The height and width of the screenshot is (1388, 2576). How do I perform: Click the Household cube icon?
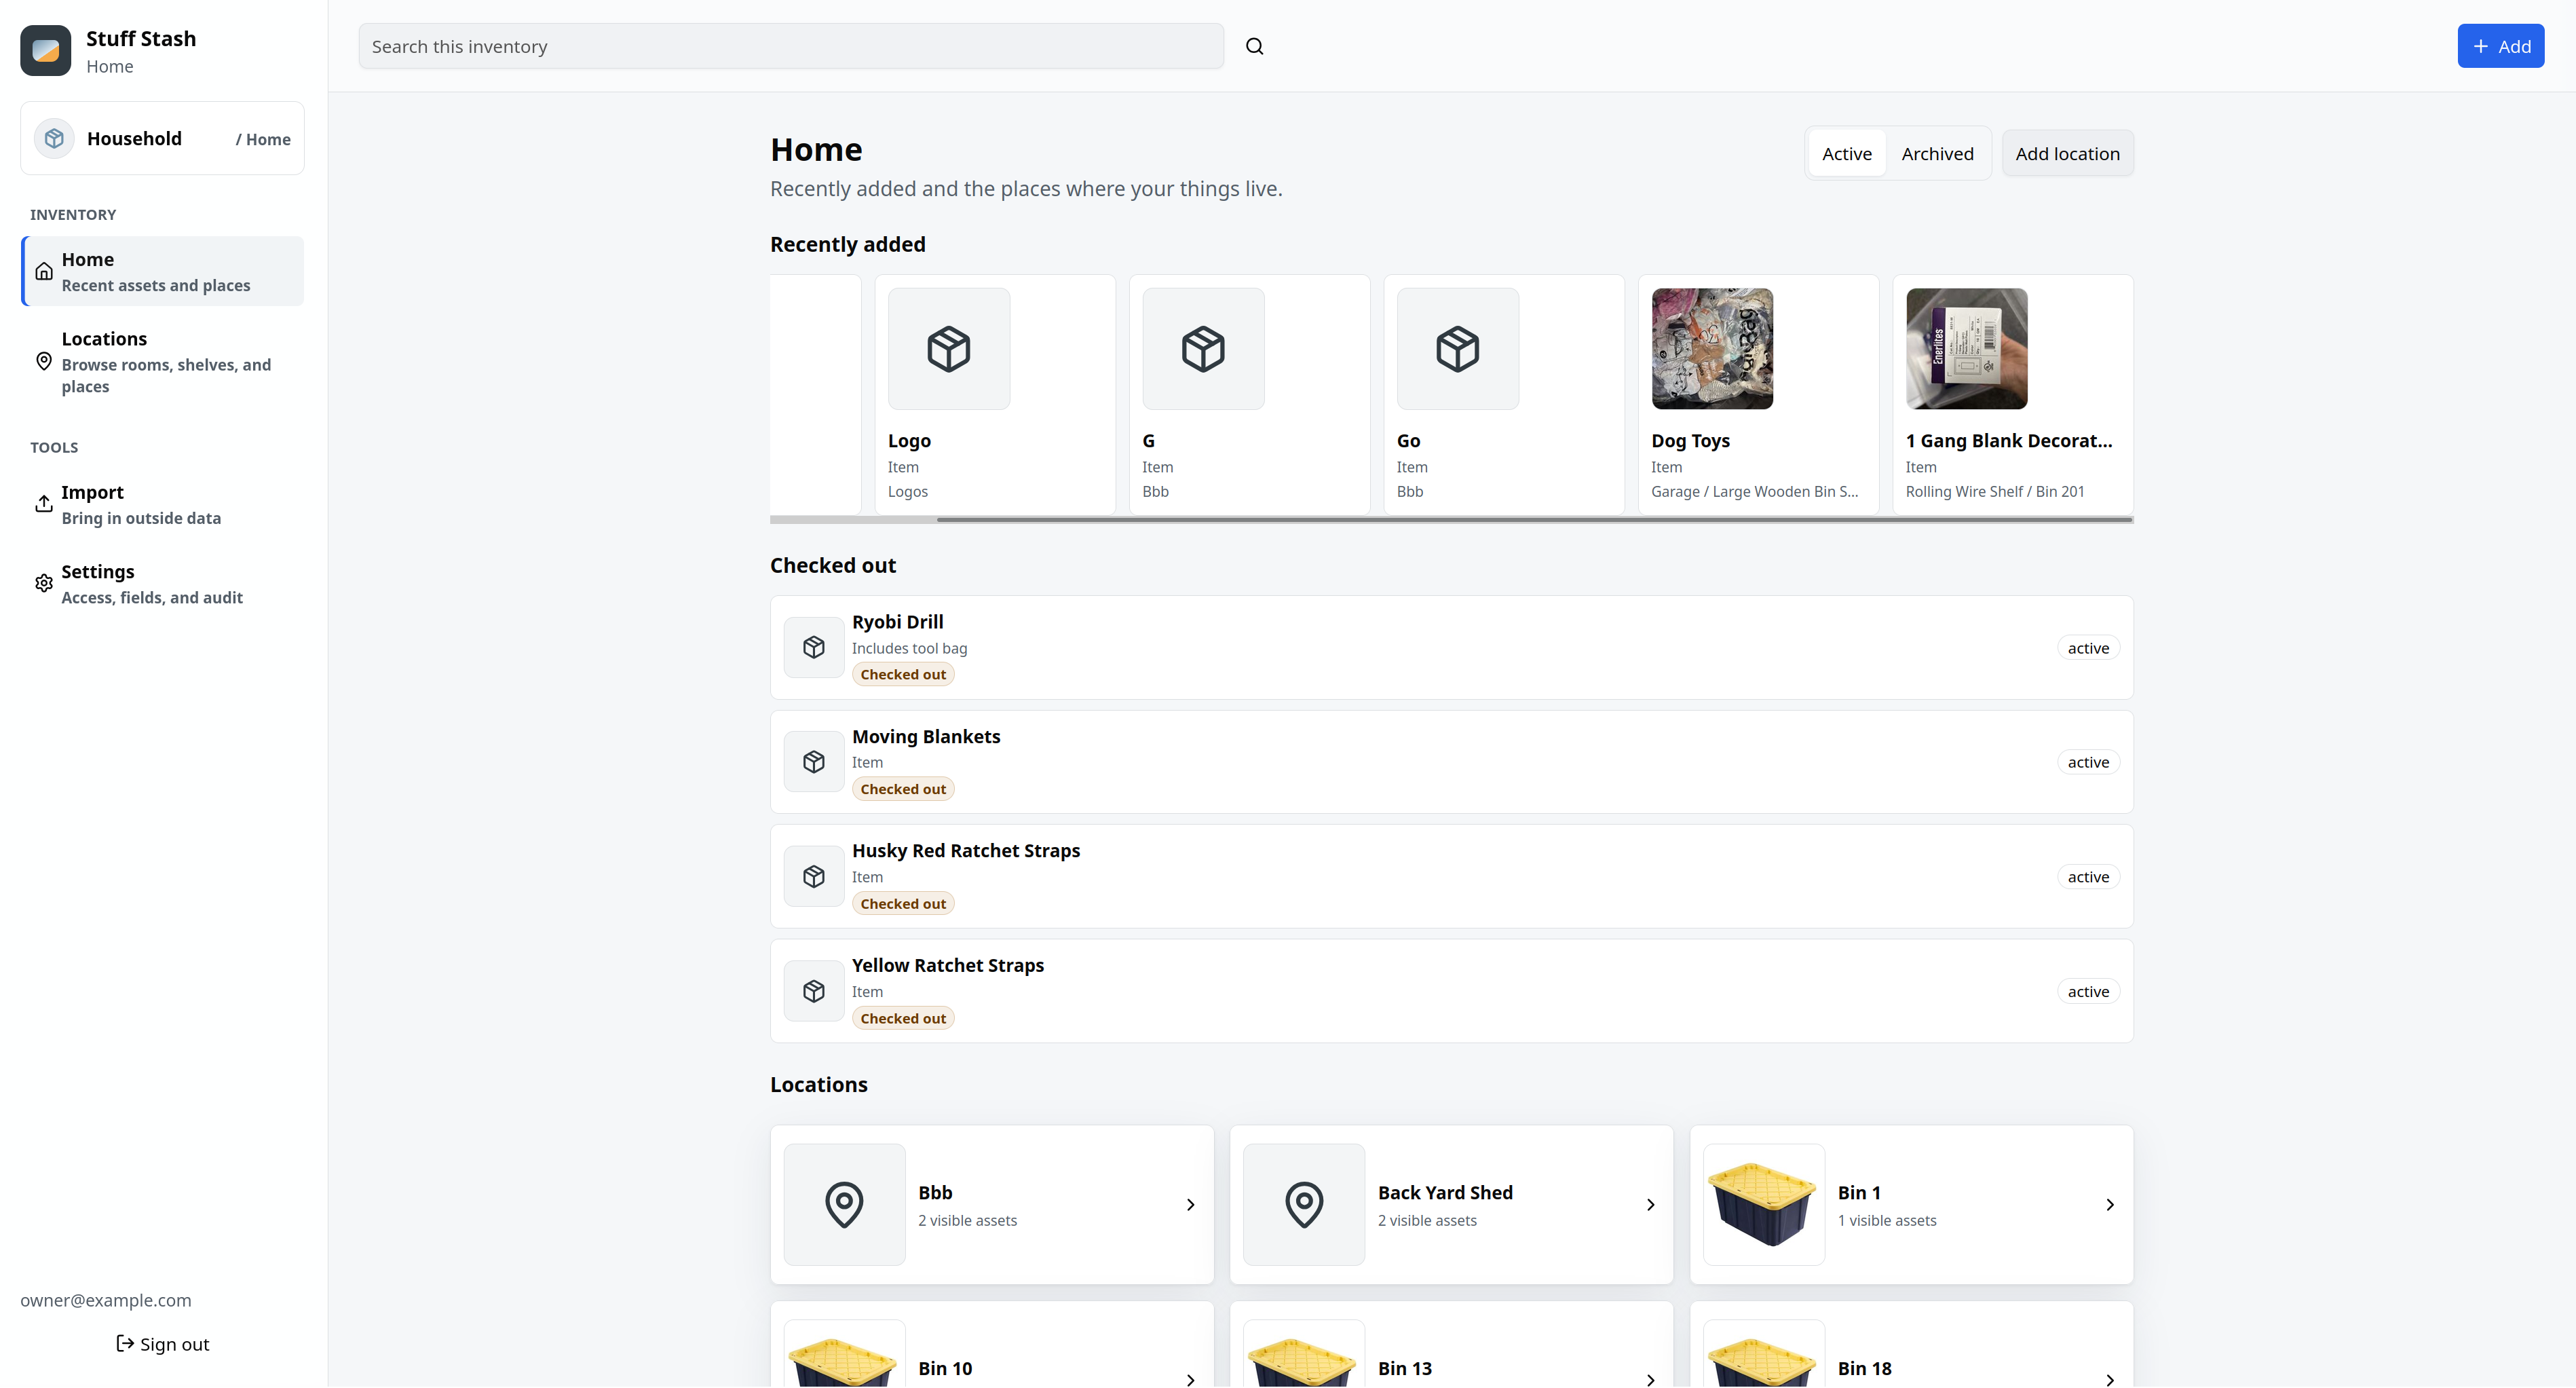click(54, 138)
